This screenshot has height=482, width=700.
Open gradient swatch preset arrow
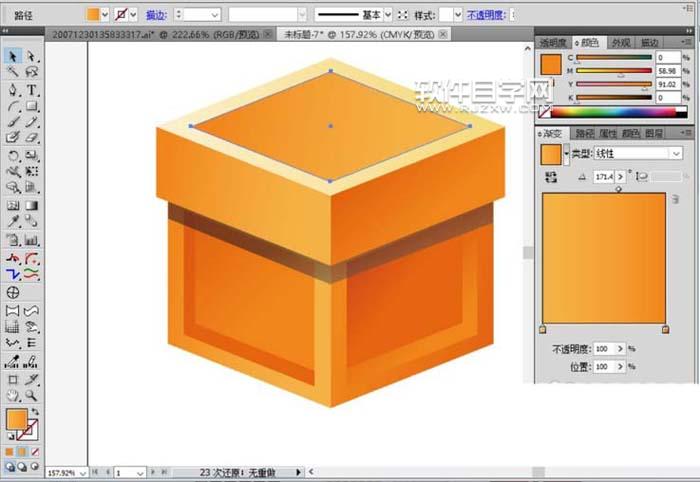(566, 154)
